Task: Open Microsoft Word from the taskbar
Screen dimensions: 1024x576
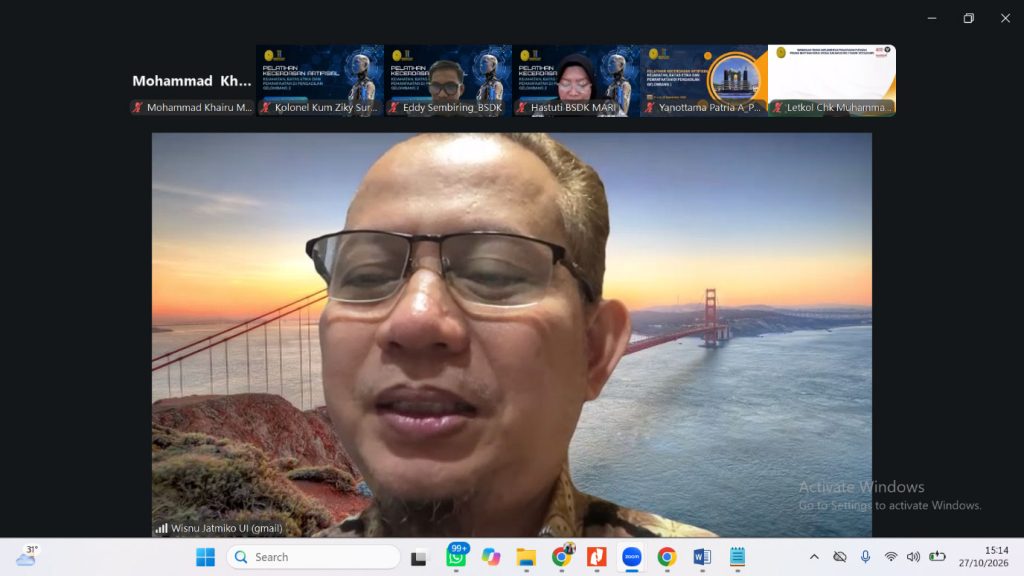Action: pos(702,557)
